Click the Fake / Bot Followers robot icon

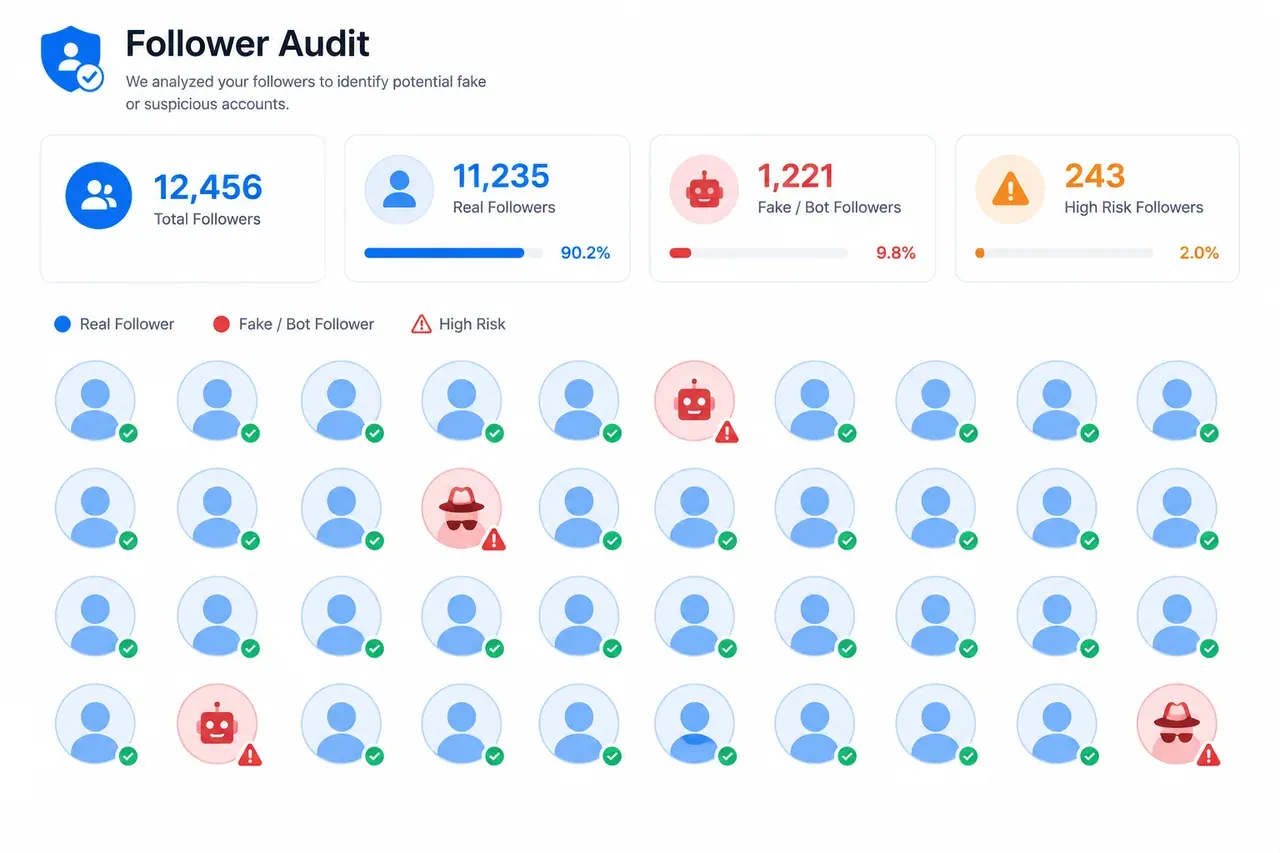click(704, 189)
